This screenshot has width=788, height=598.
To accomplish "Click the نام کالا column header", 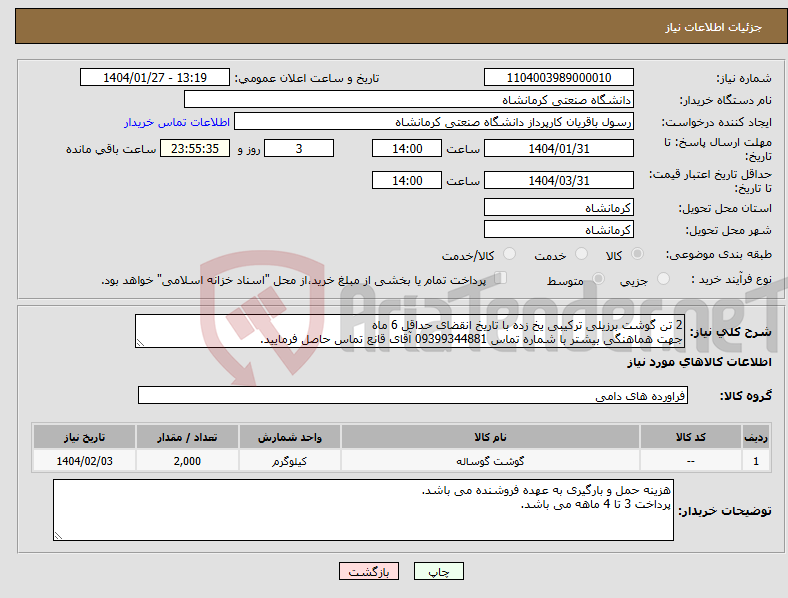I will coord(490,437).
